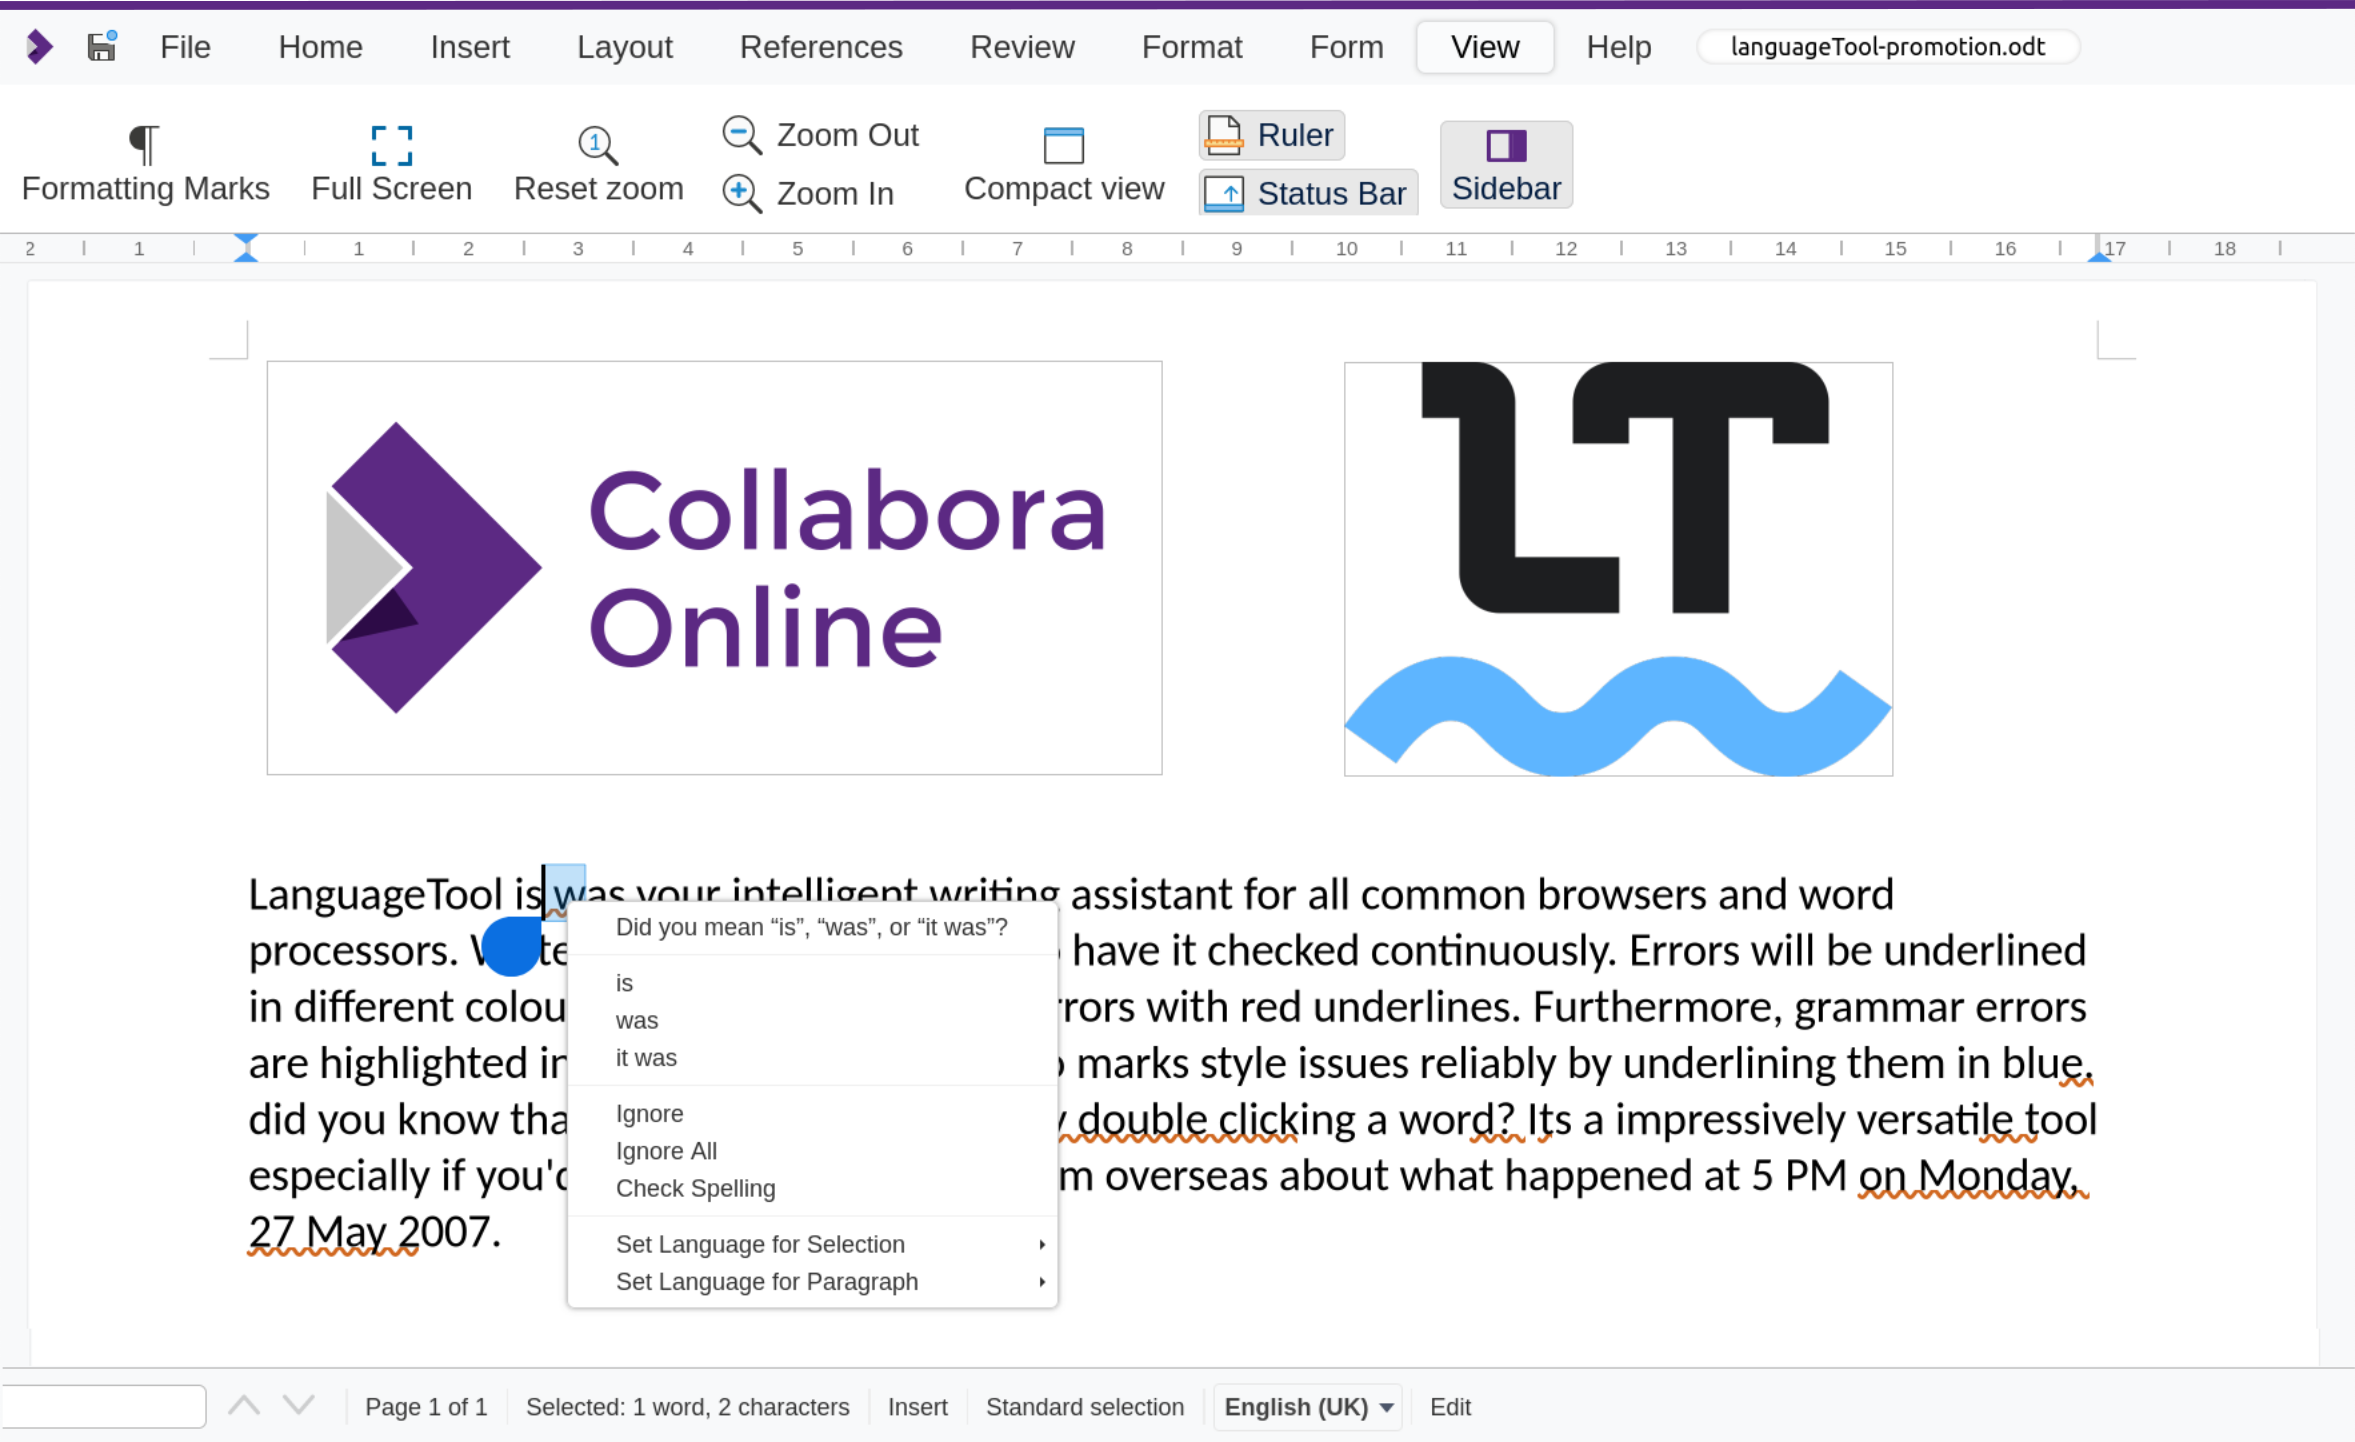Switch to the Layout tab

point(625,47)
